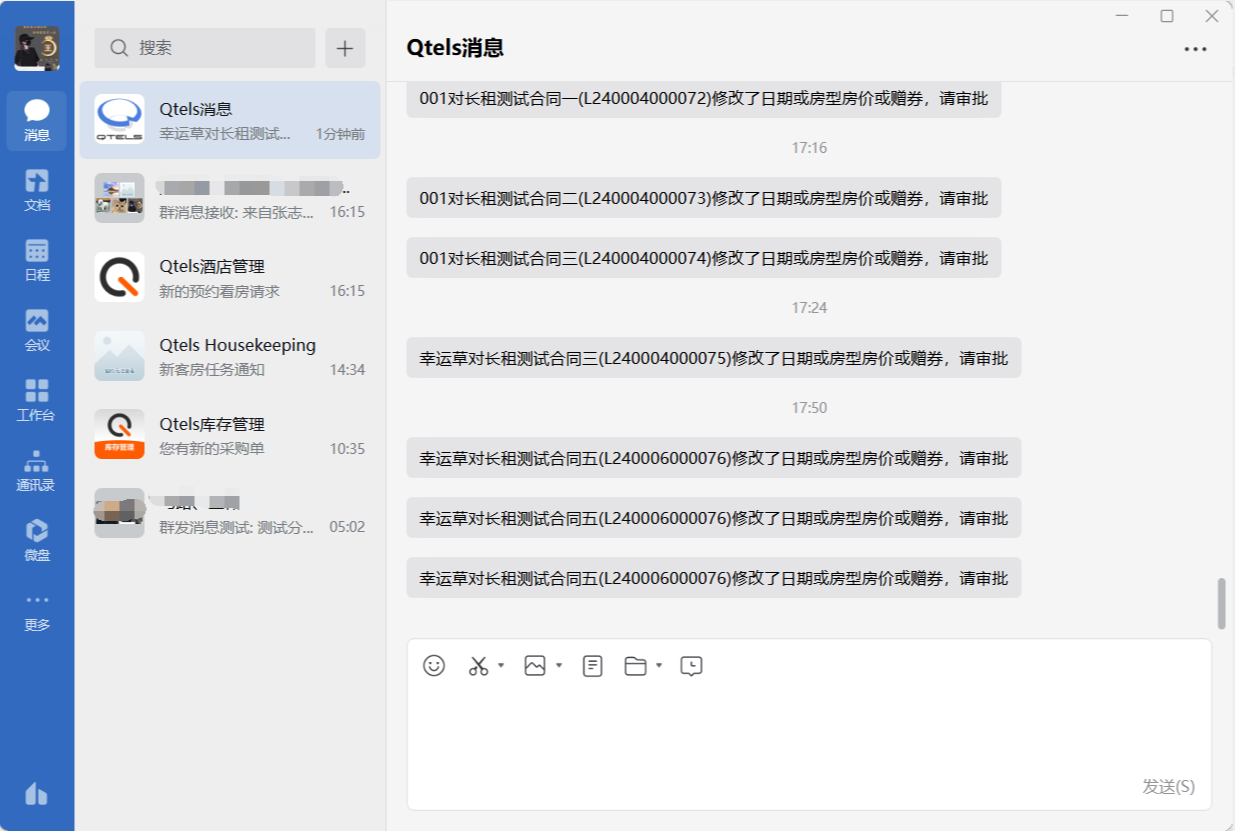
Task: Click the image send icon
Action: pos(535,666)
